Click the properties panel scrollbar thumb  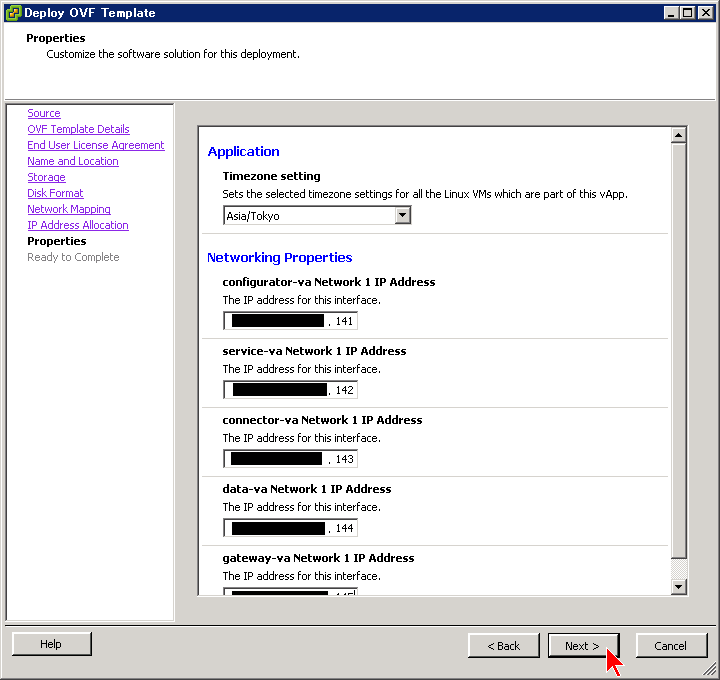coord(678,351)
